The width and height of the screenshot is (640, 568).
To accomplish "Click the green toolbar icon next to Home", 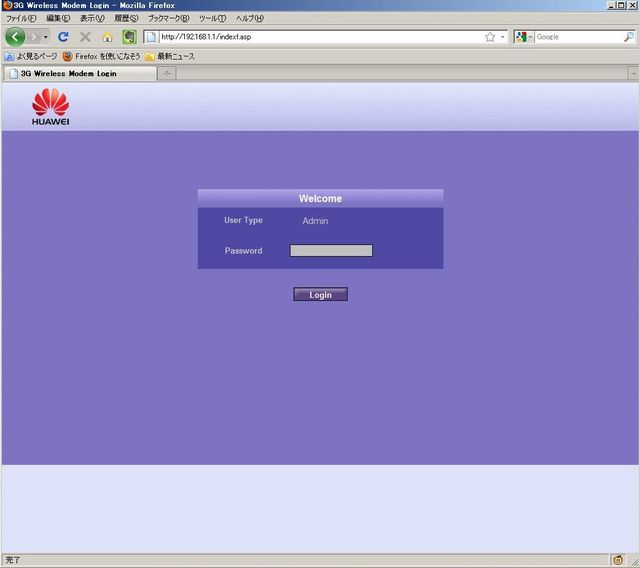I will (129, 37).
